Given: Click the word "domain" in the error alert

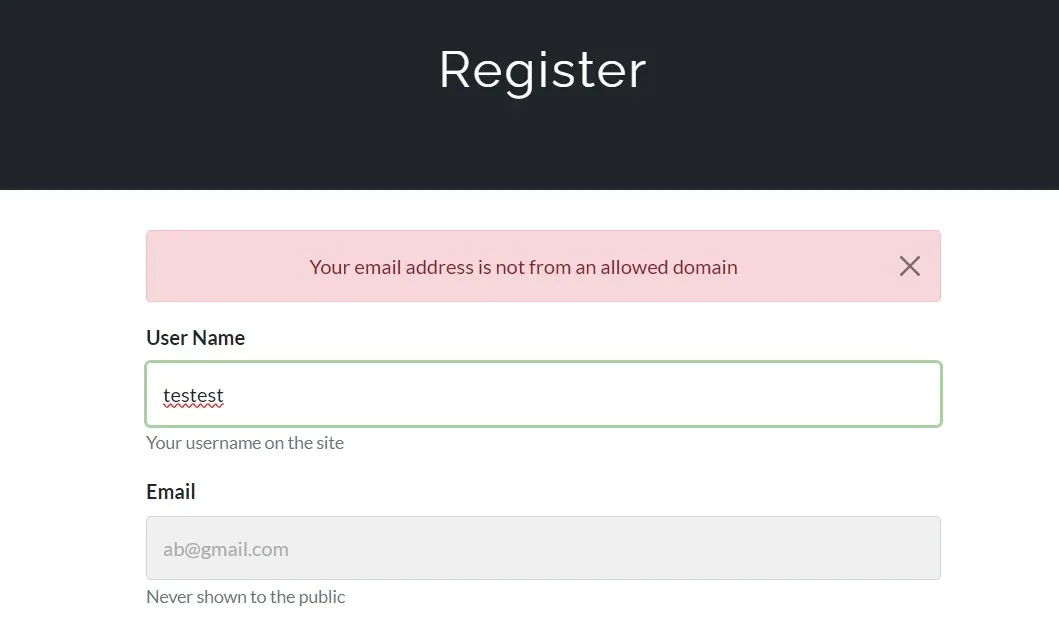Looking at the screenshot, I should [704, 267].
